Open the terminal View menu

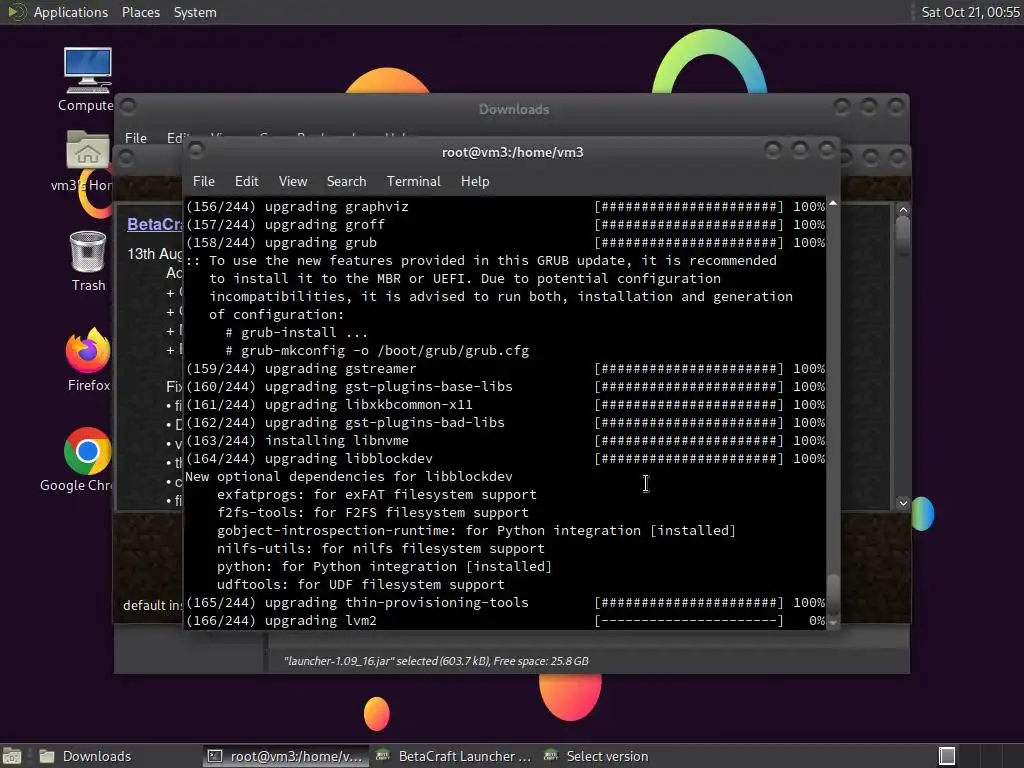click(293, 181)
